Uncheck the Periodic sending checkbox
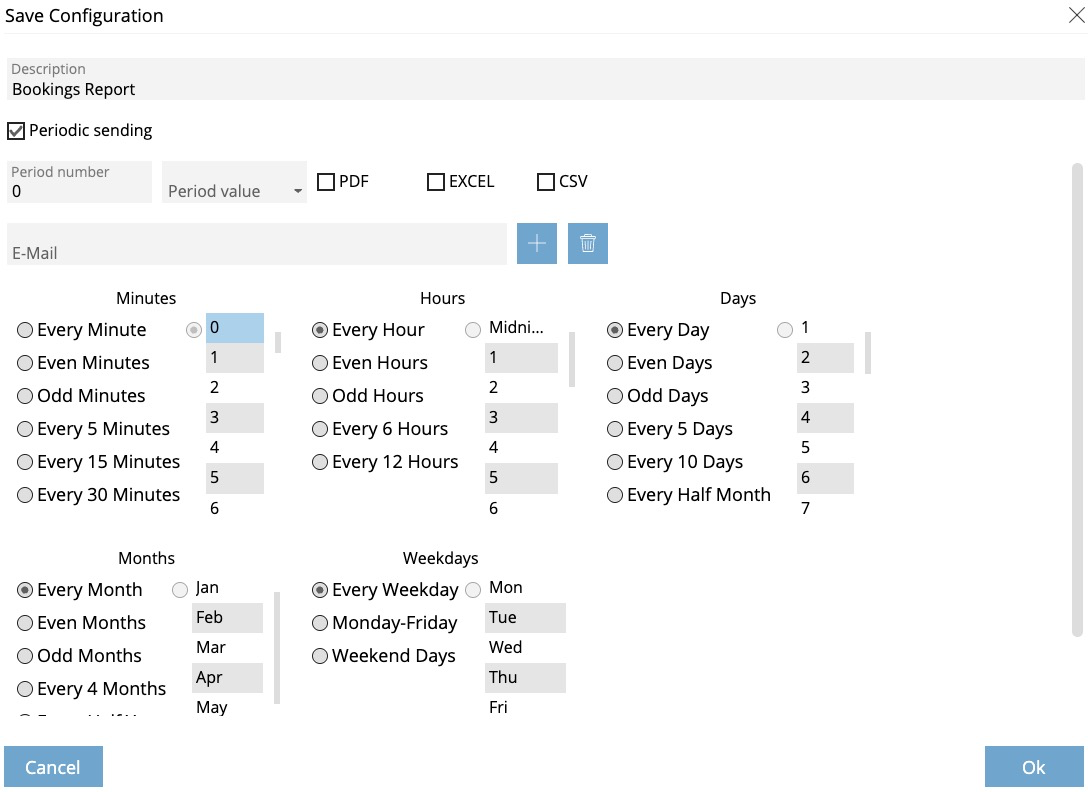1092x792 pixels. click(16, 131)
